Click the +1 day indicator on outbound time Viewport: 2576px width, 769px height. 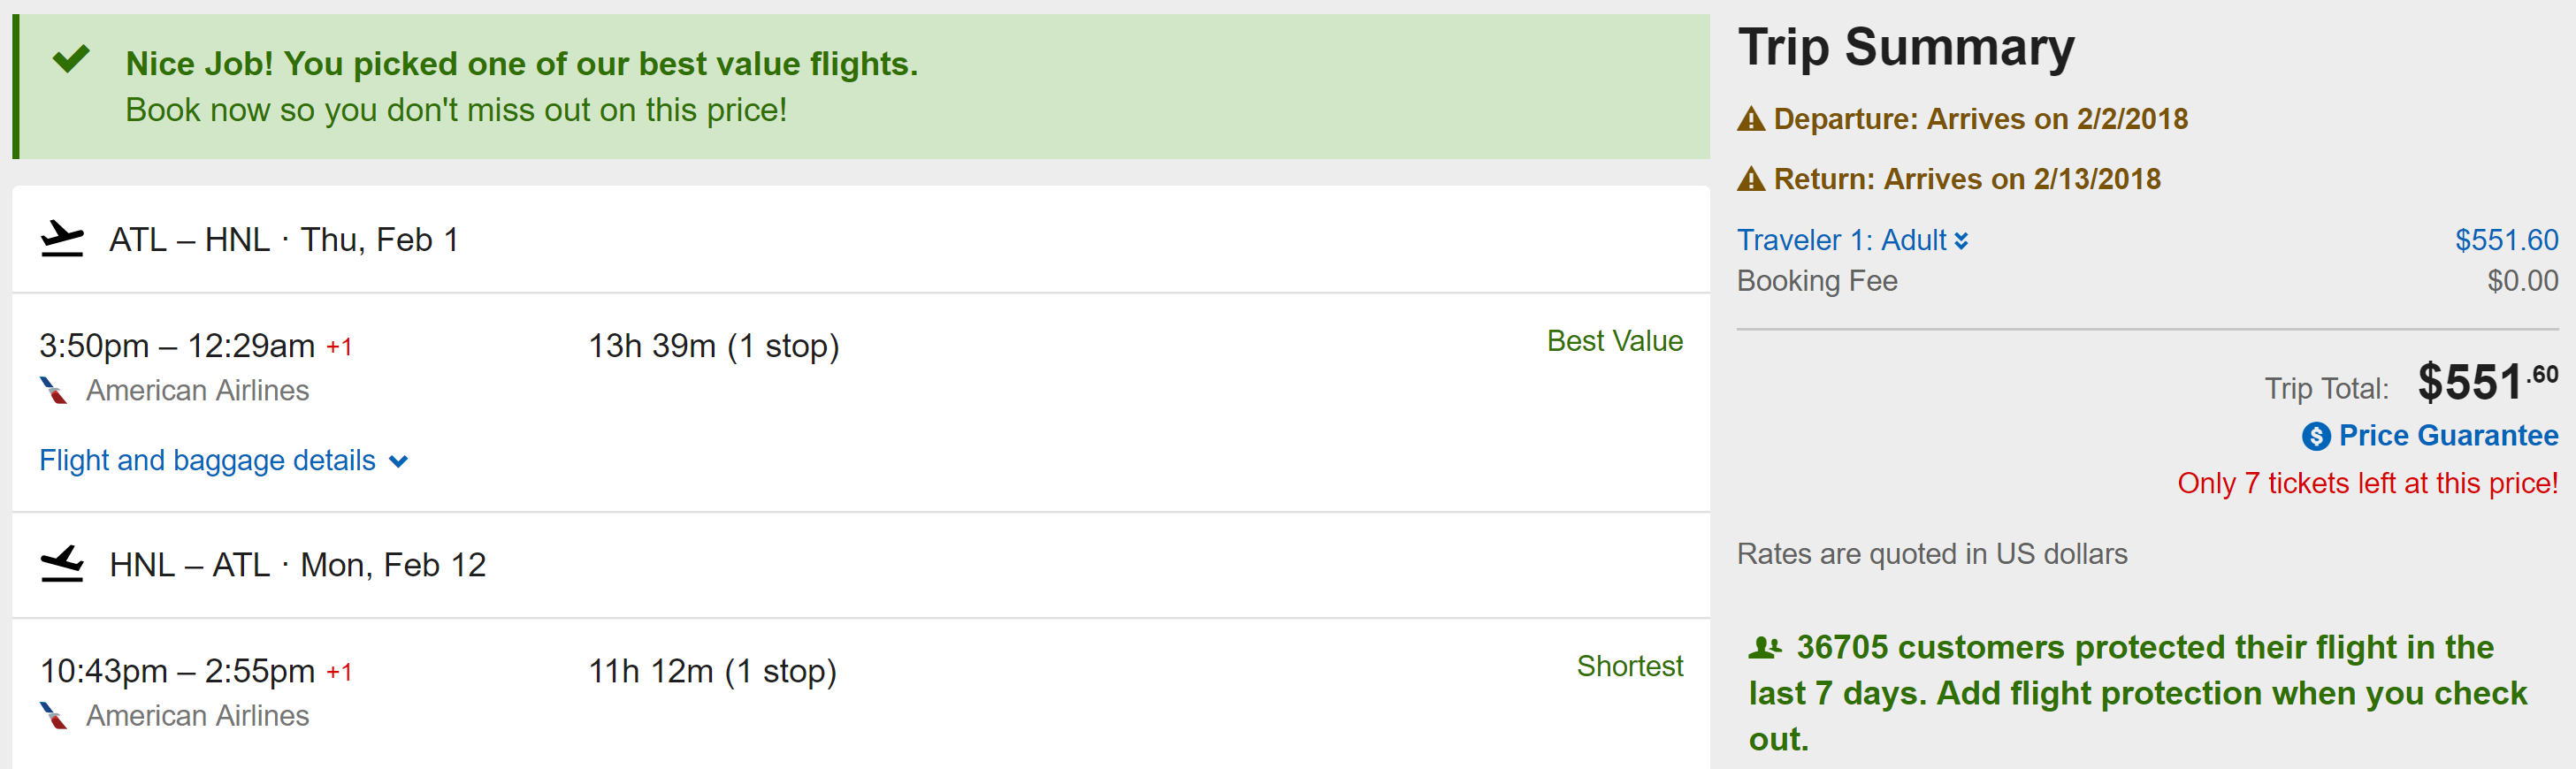click(339, 347)
